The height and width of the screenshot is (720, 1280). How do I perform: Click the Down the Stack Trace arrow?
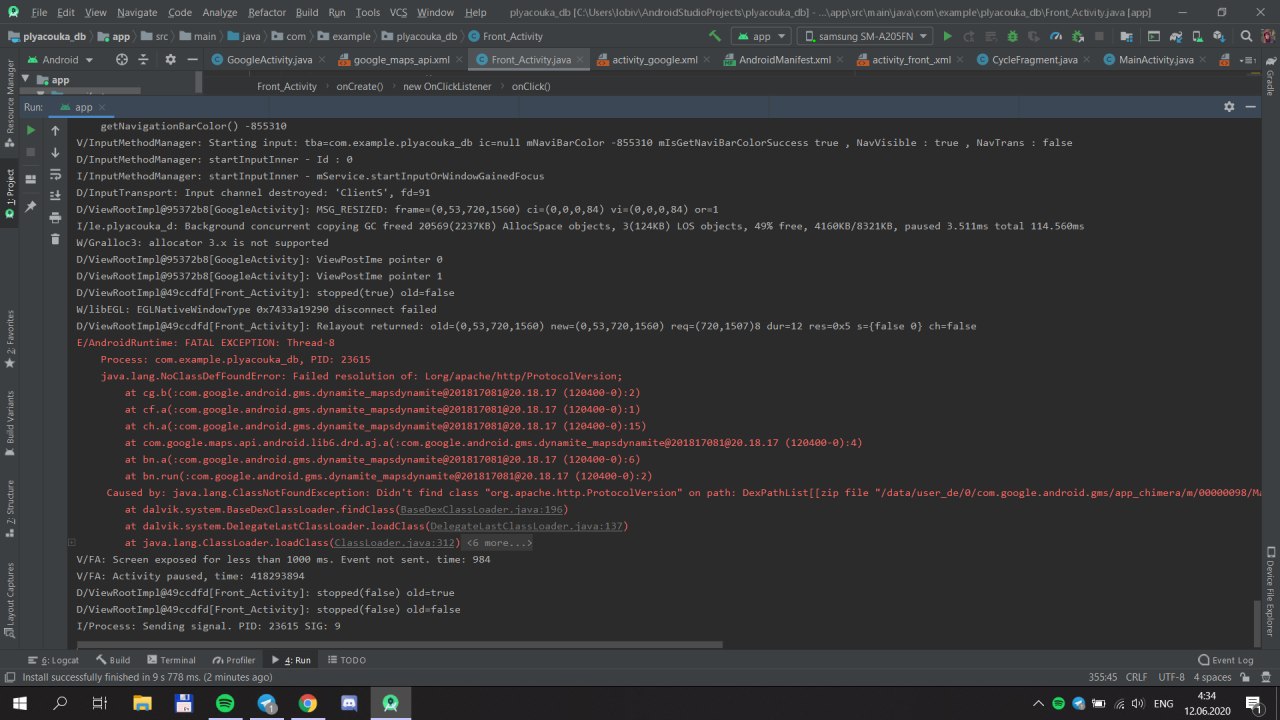click(55, 152)
